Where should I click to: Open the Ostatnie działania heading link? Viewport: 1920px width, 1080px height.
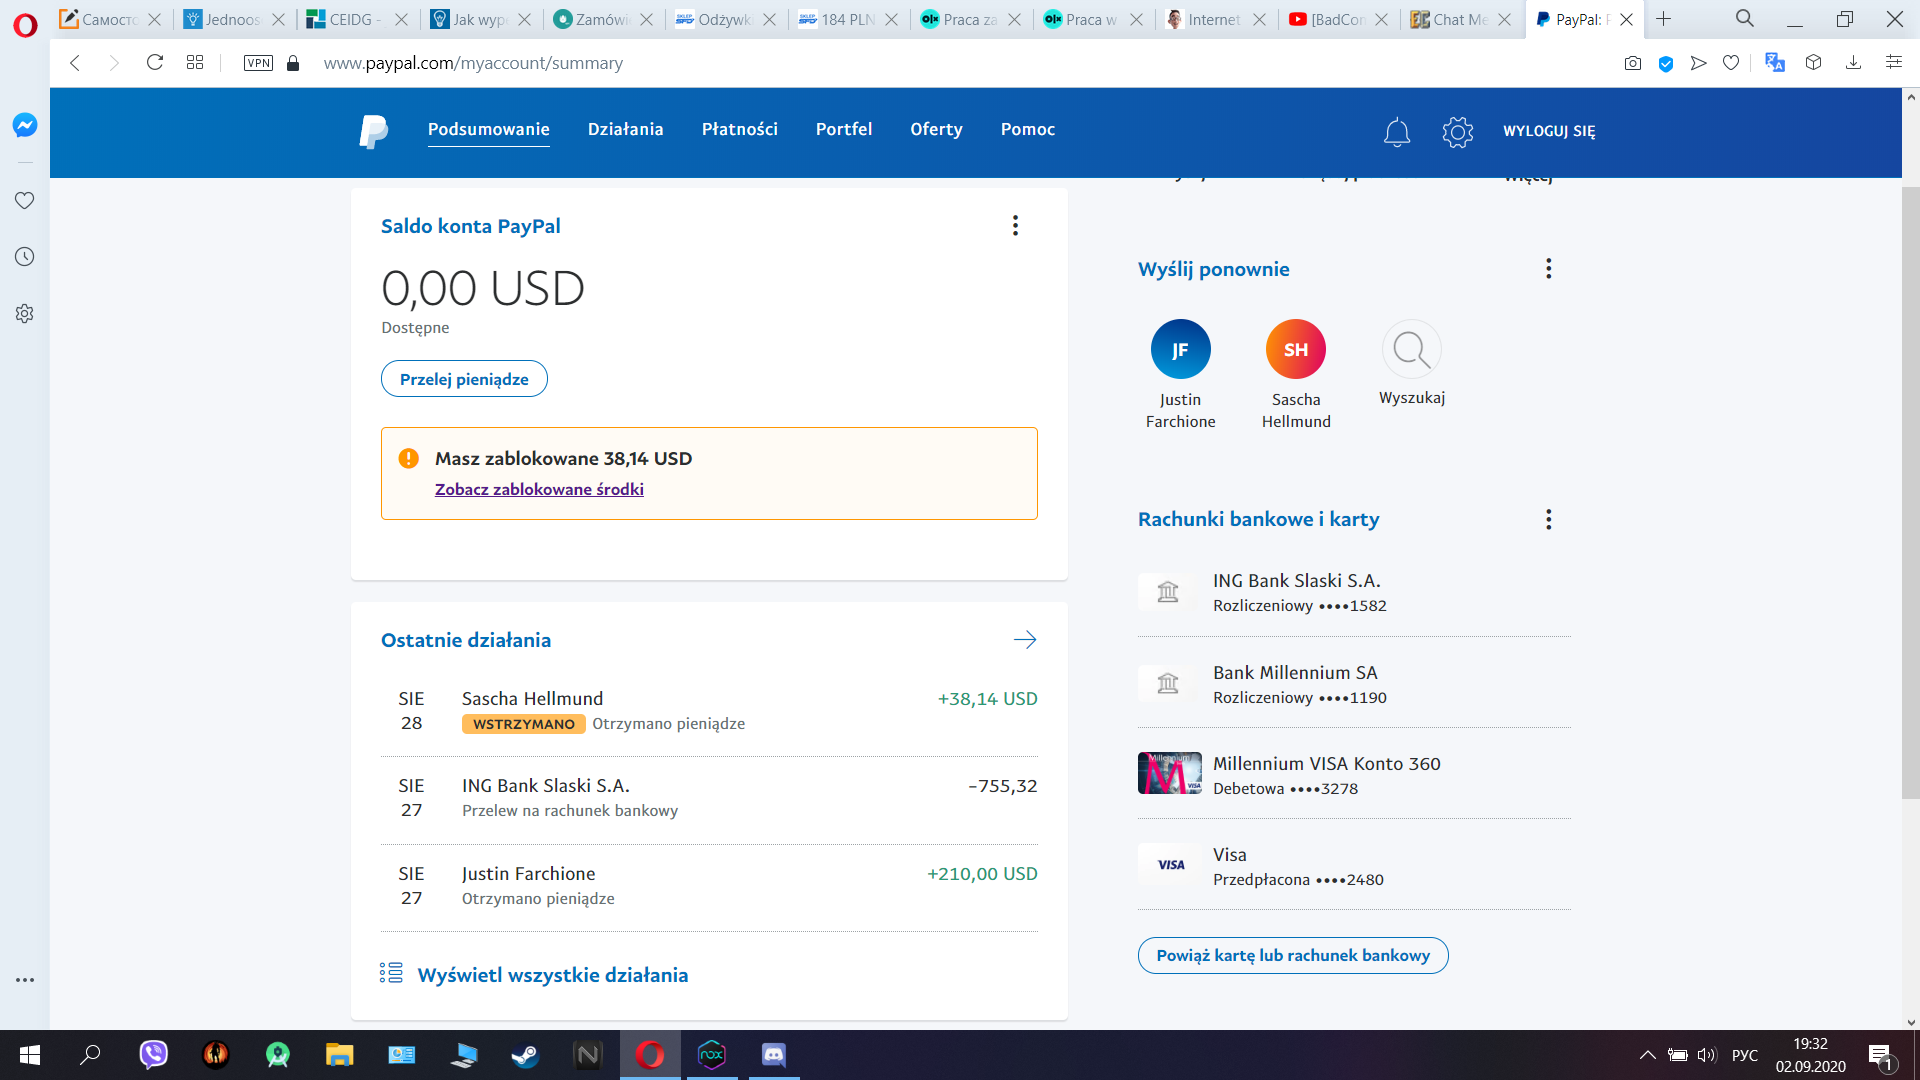(466, 640)
